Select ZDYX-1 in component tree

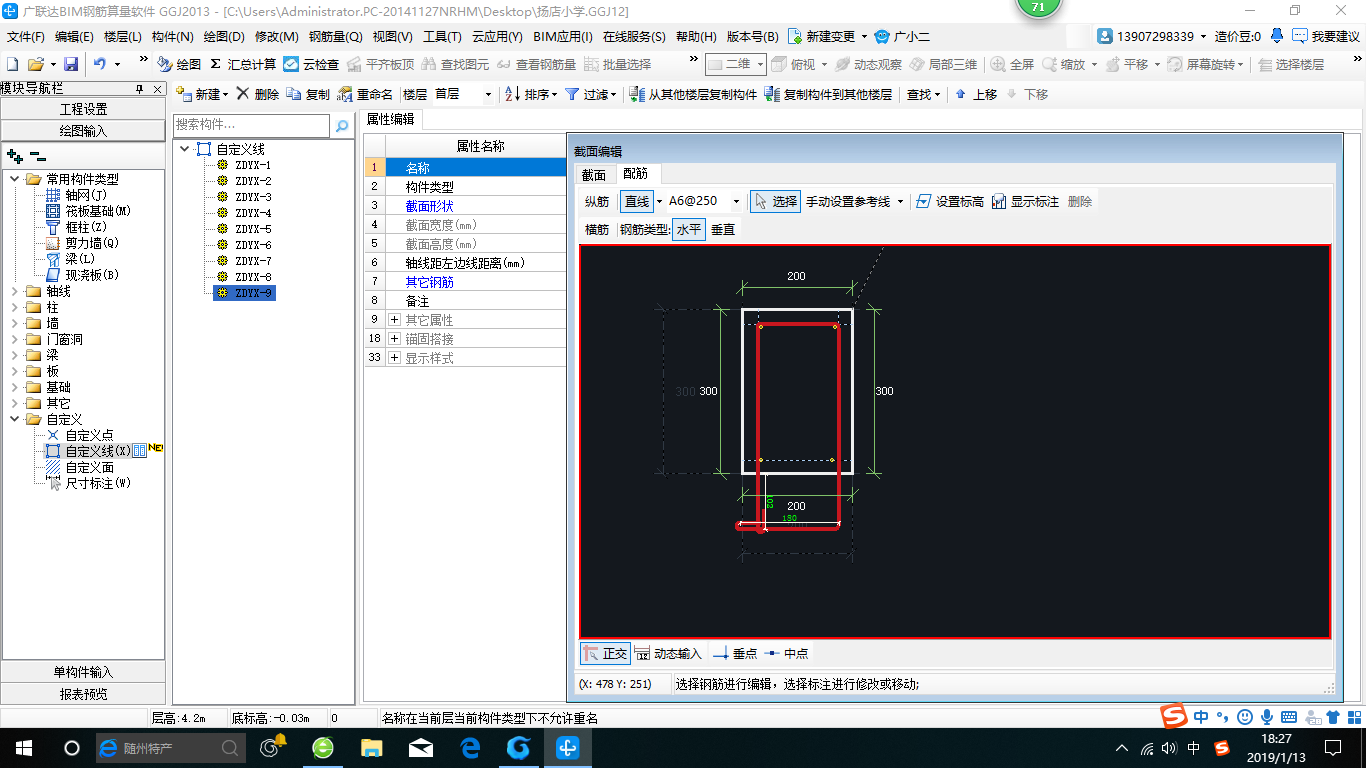pyautogui.click(x=252, y=165)
